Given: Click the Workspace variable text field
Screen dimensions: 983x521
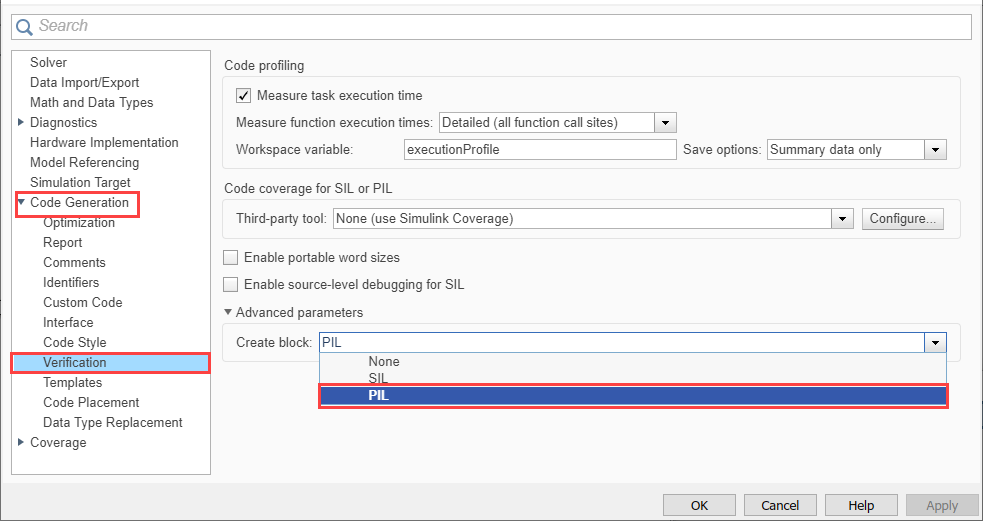Looking at the screenshot, I should tap(540, 150).
